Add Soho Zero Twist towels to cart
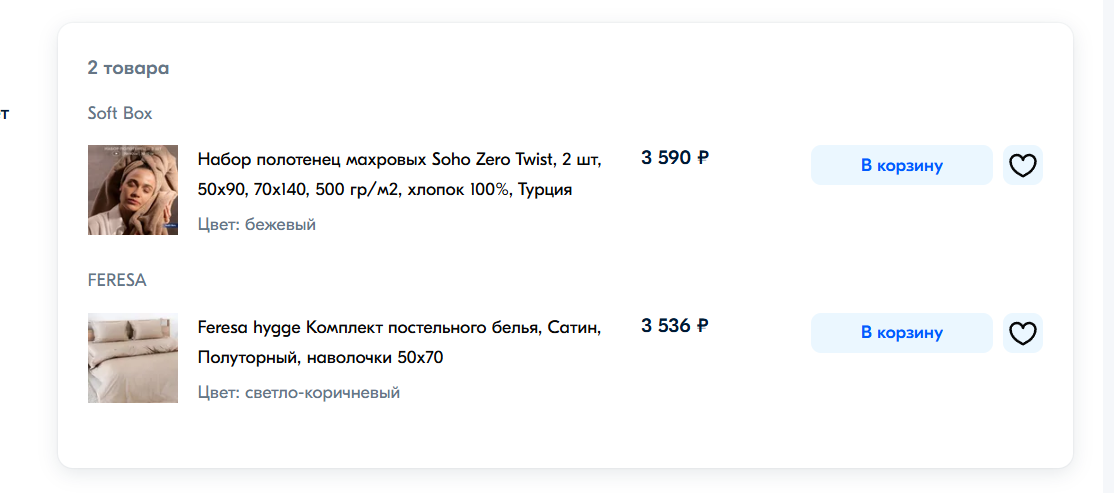The image size is (1114, 493). pos(902,166)
